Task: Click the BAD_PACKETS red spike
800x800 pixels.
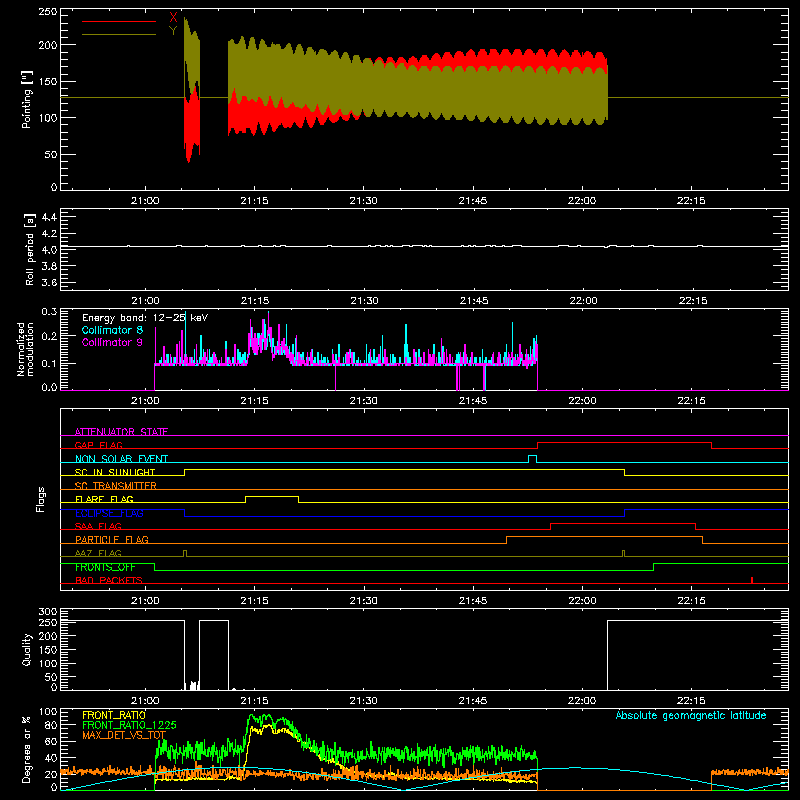Action: click(752, 580)
